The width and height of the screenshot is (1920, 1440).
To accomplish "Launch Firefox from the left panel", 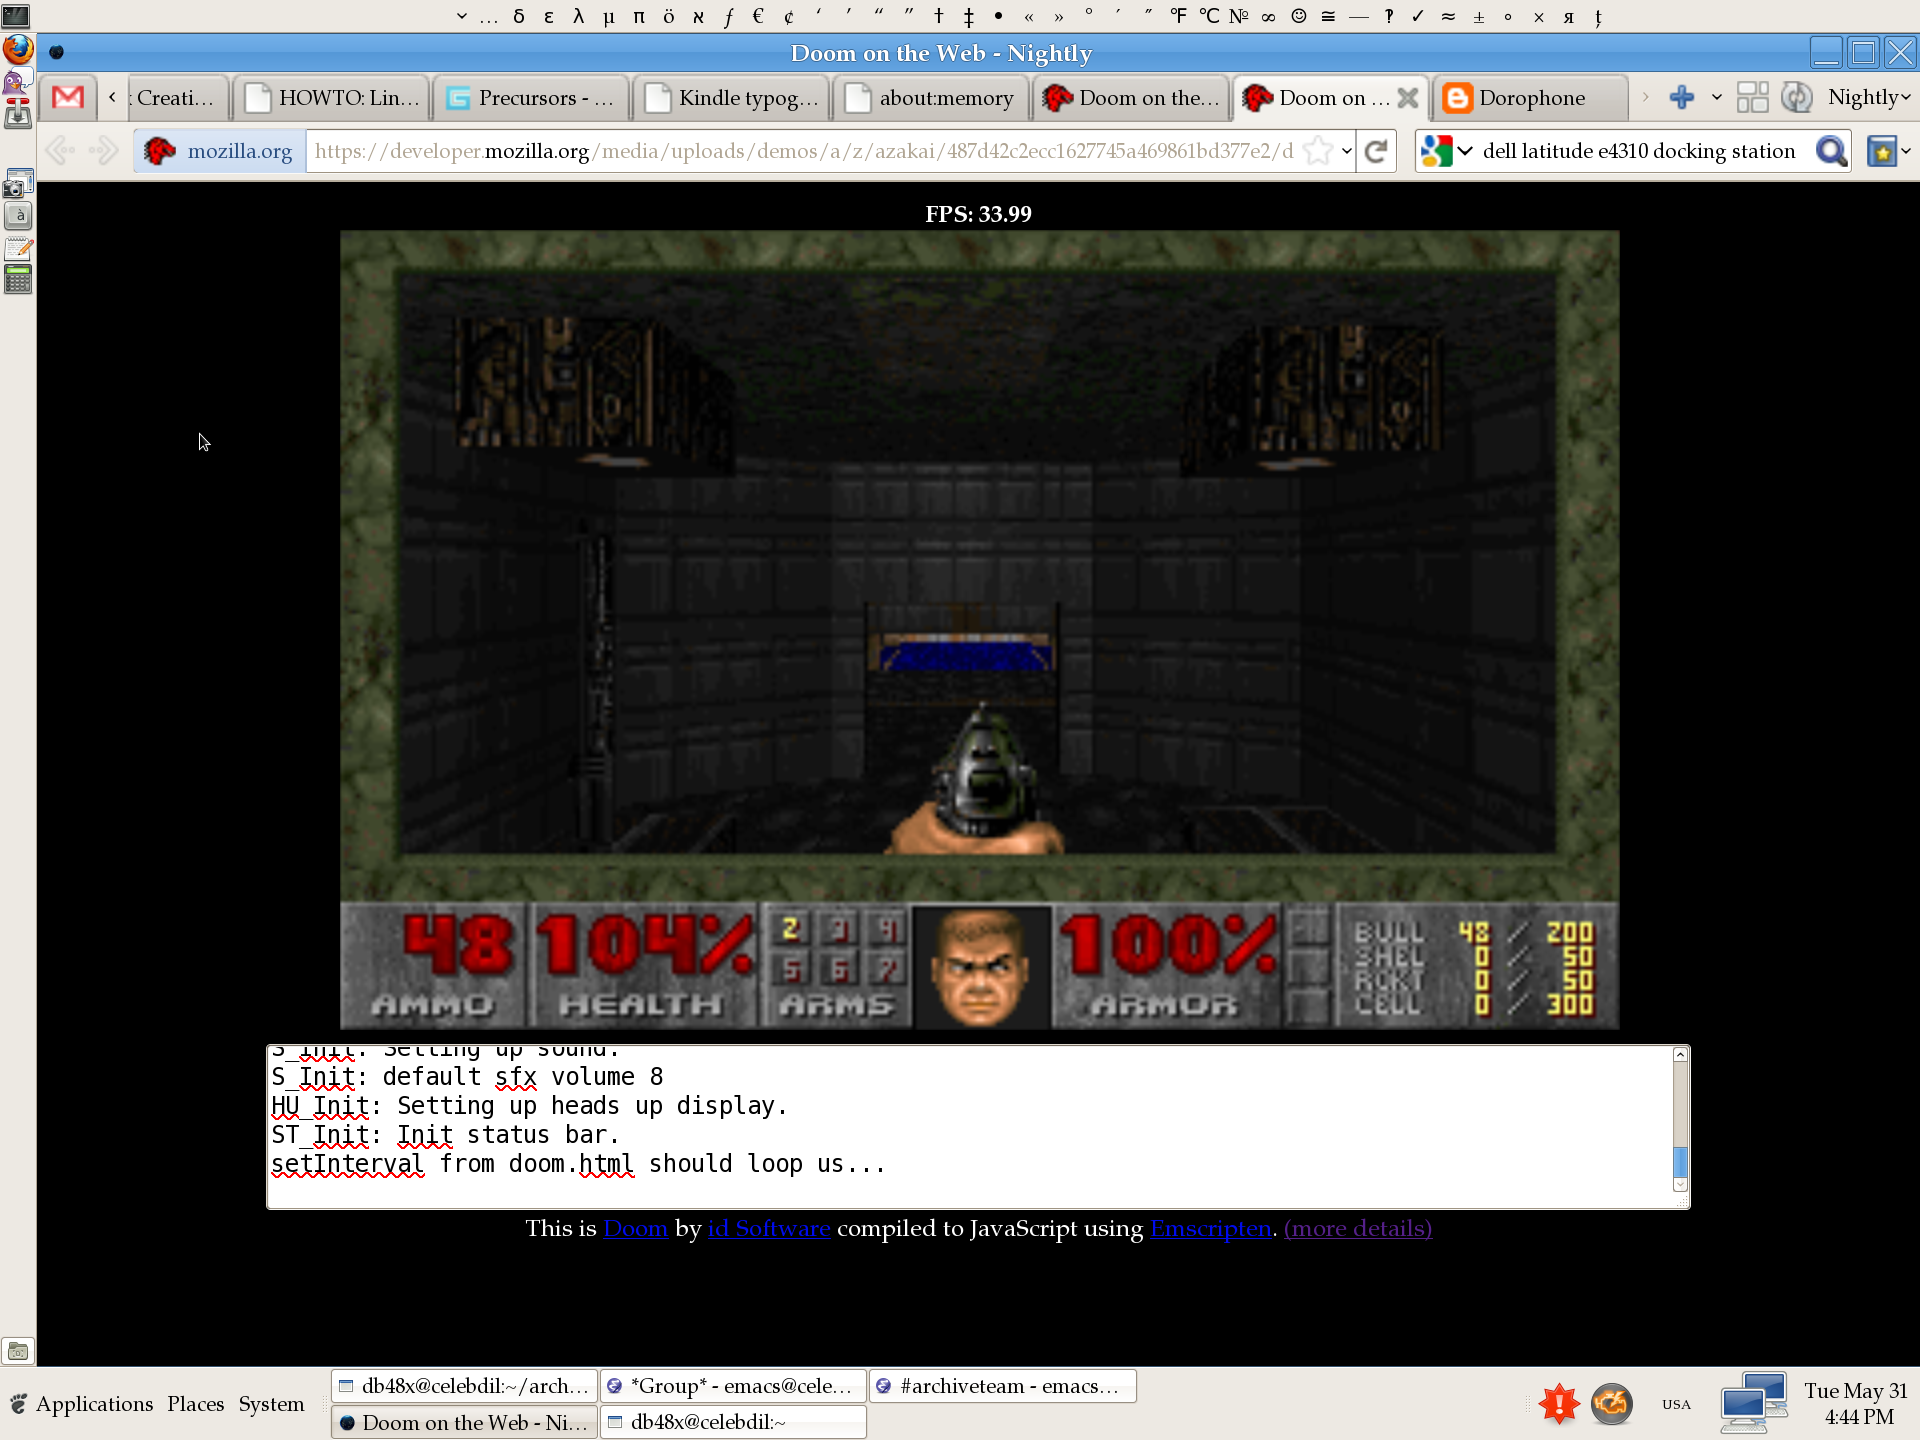I will pyautogui.click(x=18, y=48).
